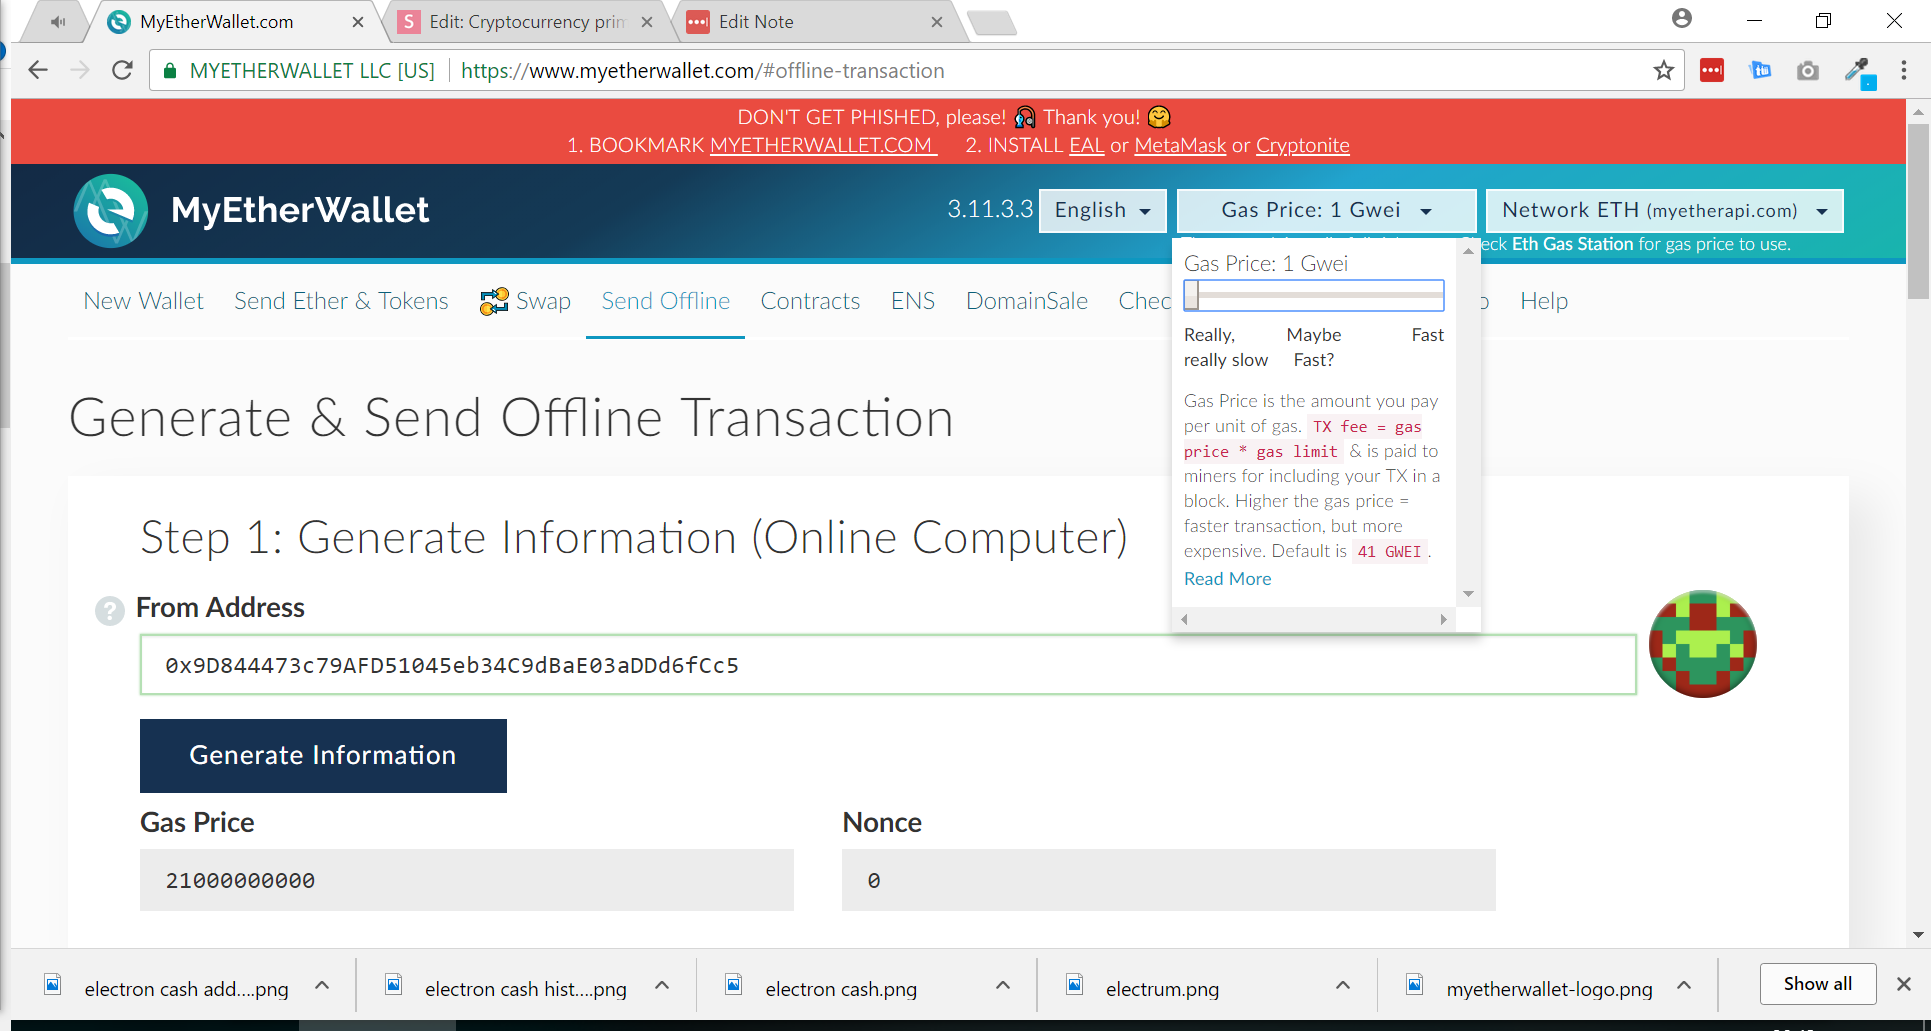1931x1031 pixels.
Task: Click the Nonce value field
Action: pos(1169,880)
